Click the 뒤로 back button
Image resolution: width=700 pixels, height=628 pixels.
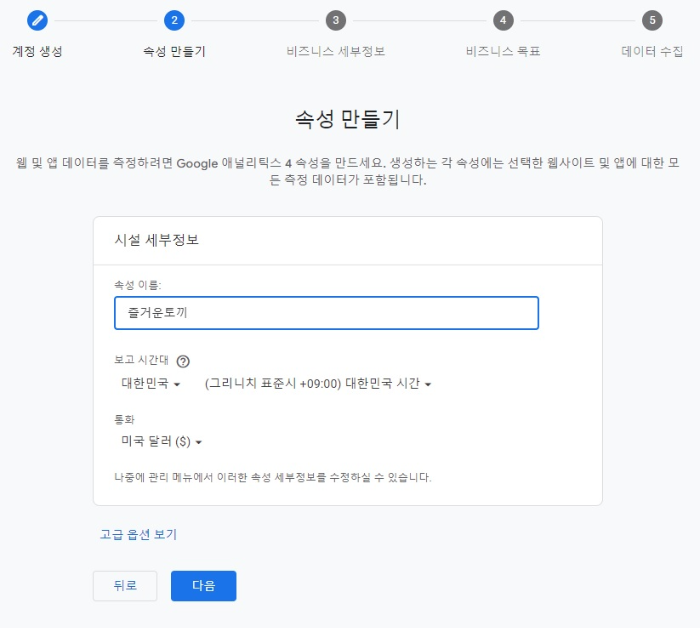pyautogui.click(x=125, y=586)
